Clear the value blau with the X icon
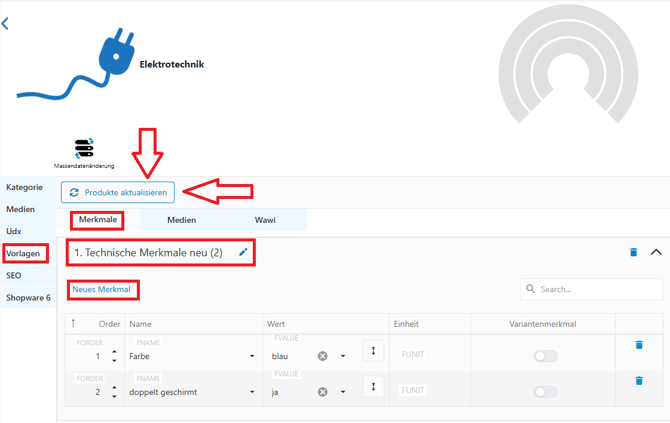Image resolution: width=670 pixels, height=423 pixels. [322, 356]
